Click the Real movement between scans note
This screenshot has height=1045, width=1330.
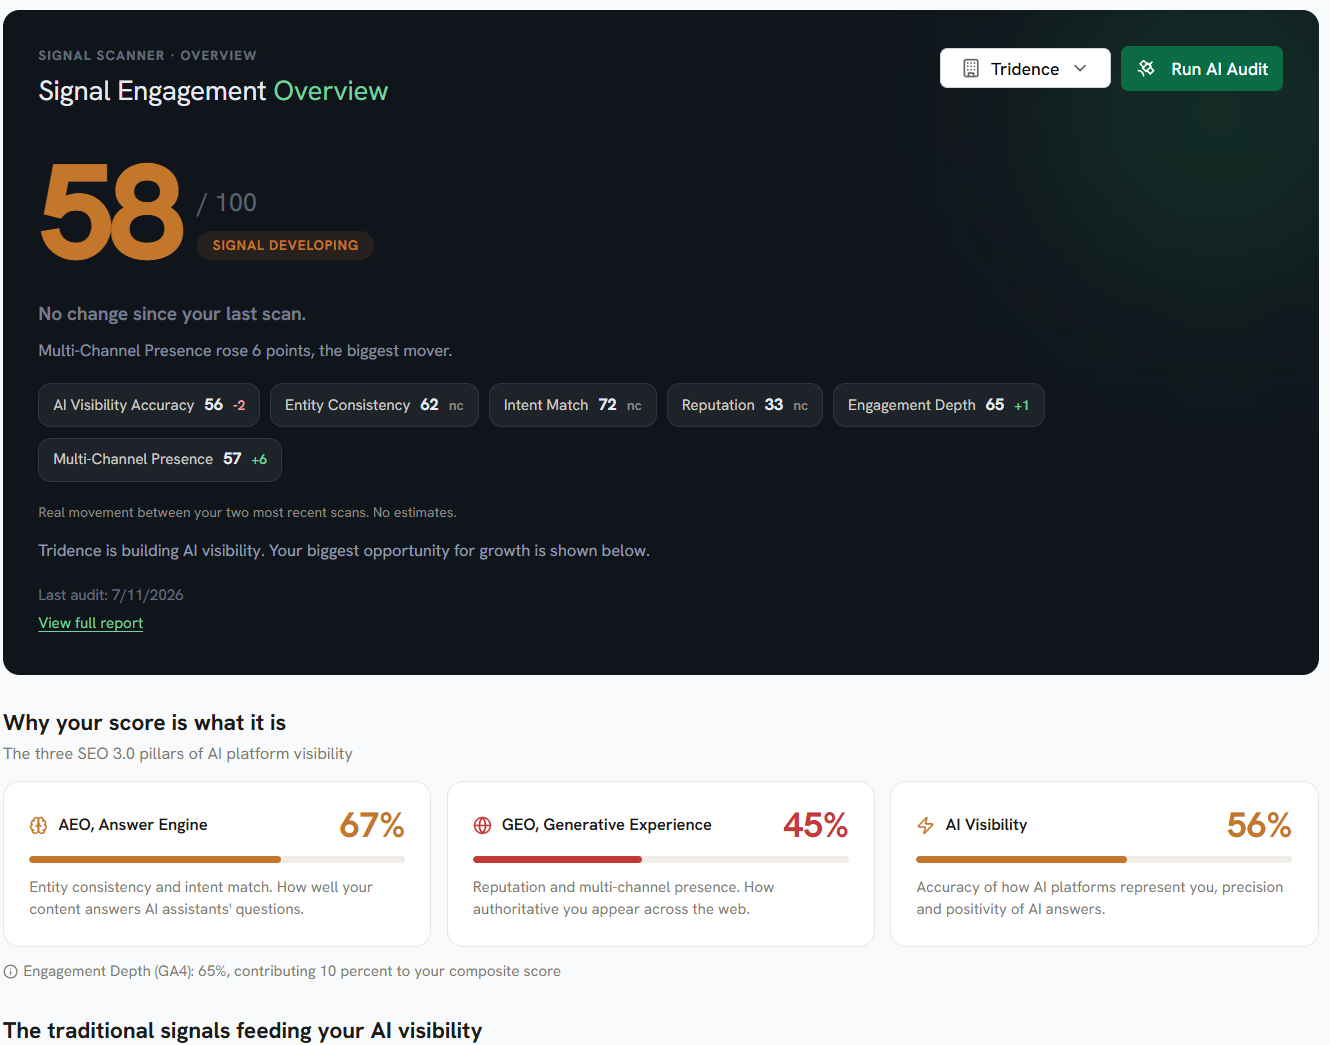point(247,513)
